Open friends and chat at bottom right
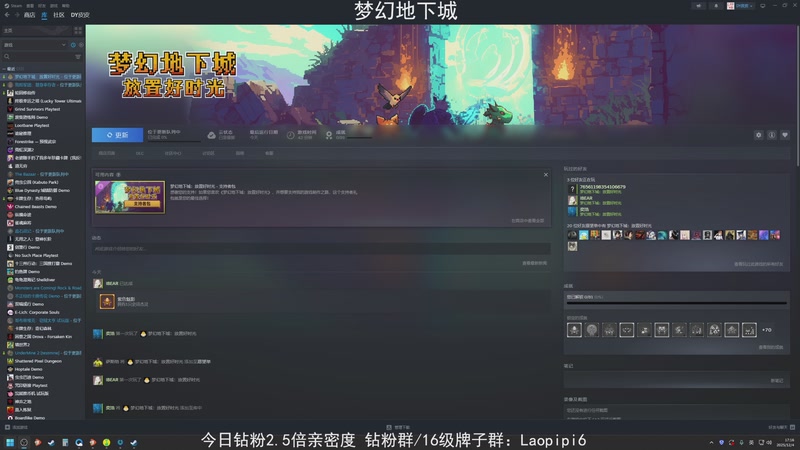 782,428
